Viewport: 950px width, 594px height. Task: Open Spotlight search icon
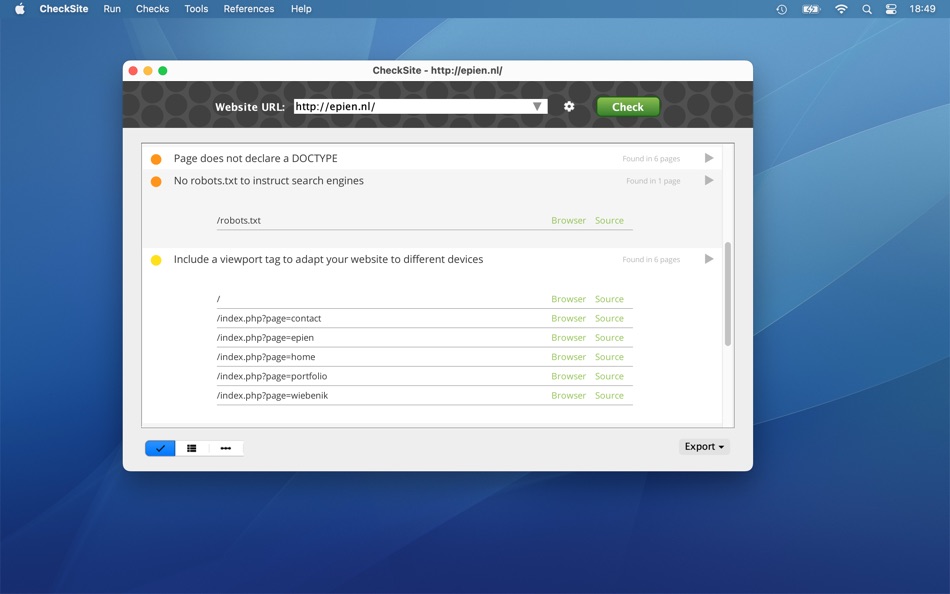point(867,9)
